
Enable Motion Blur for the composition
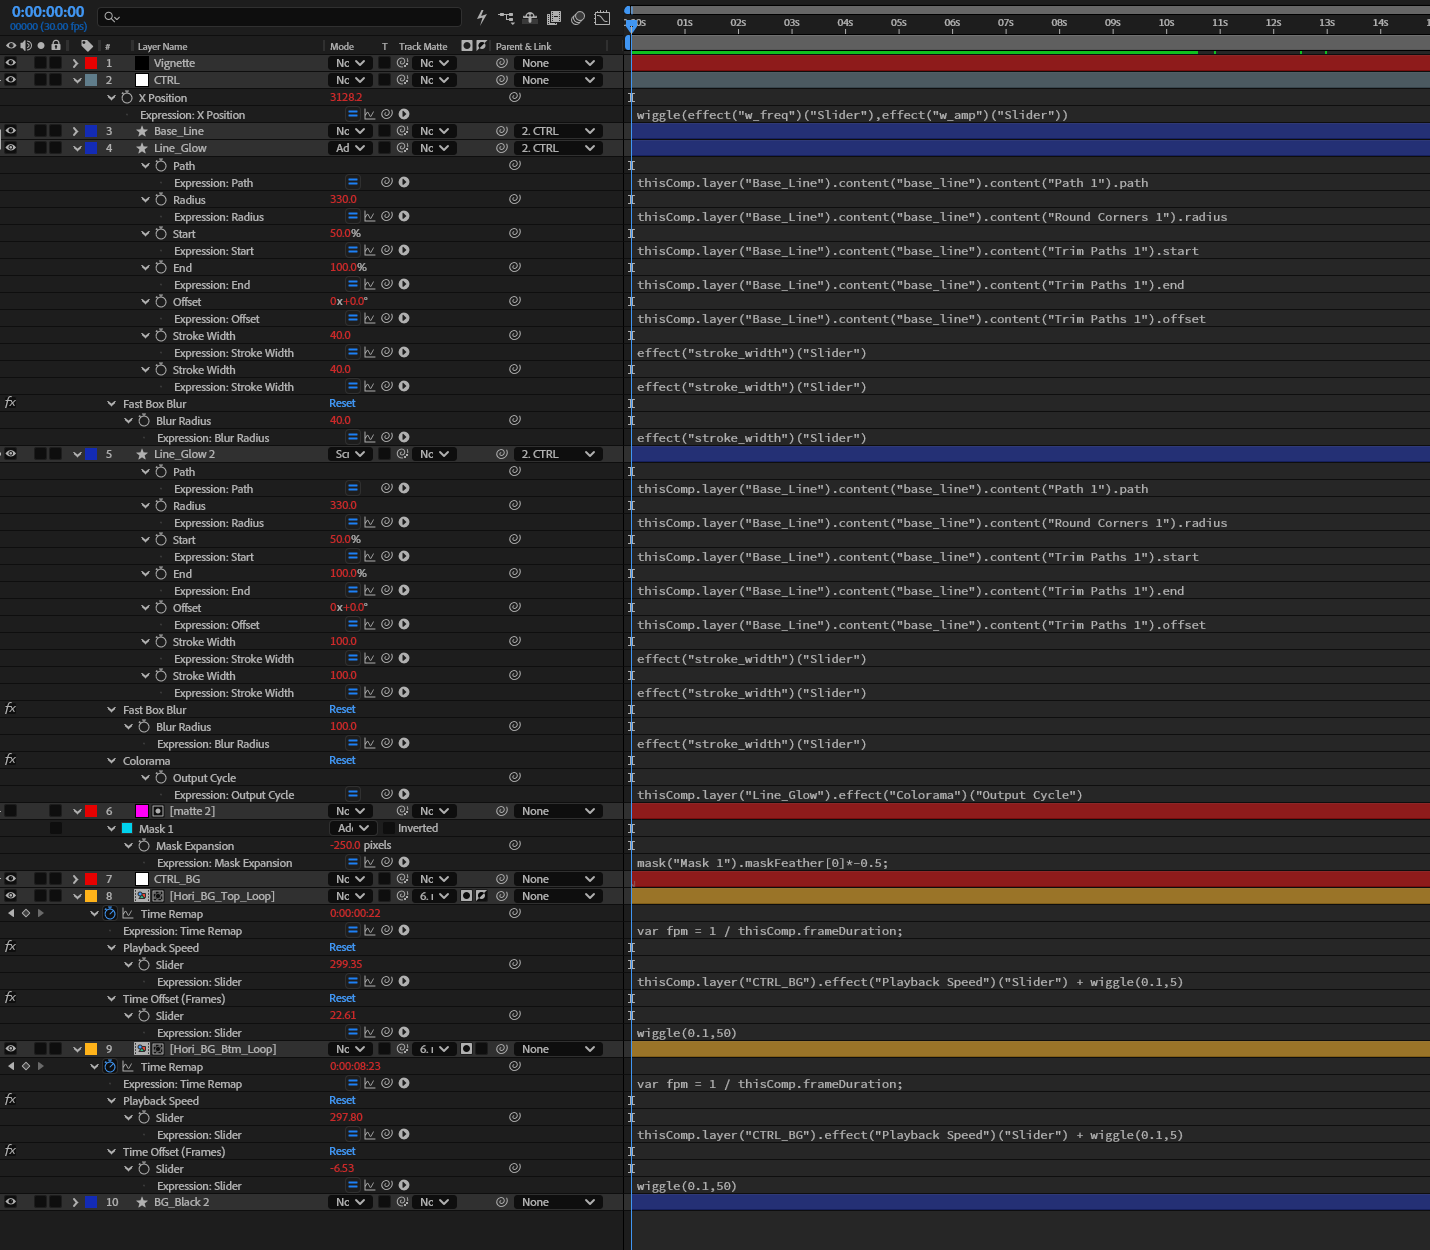pyautogui.click(x=578, y=17)
